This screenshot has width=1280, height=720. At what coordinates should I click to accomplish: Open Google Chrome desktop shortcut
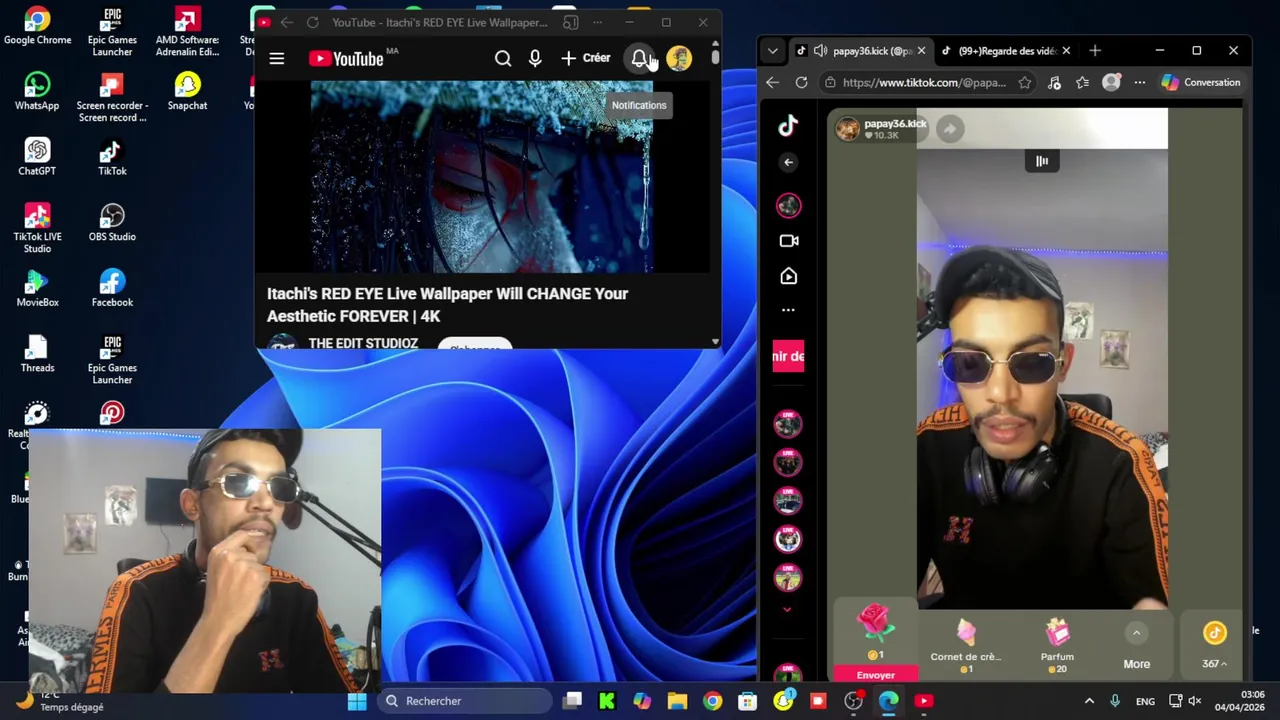37,27
